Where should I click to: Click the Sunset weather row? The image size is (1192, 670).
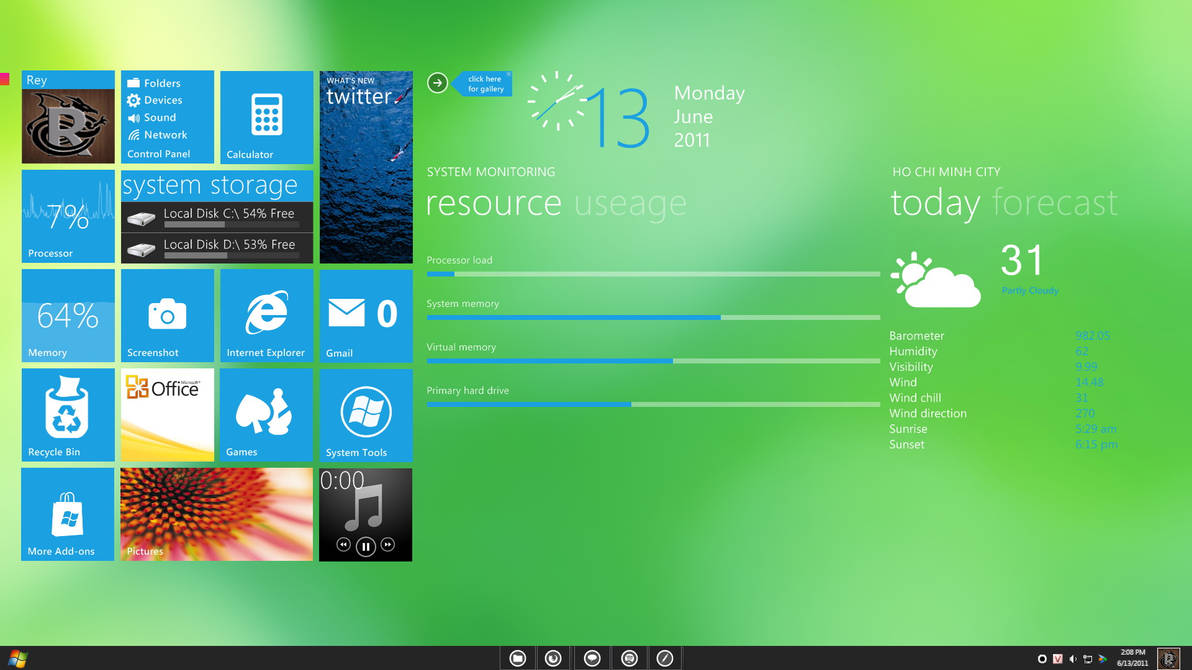pos(1003,444)
